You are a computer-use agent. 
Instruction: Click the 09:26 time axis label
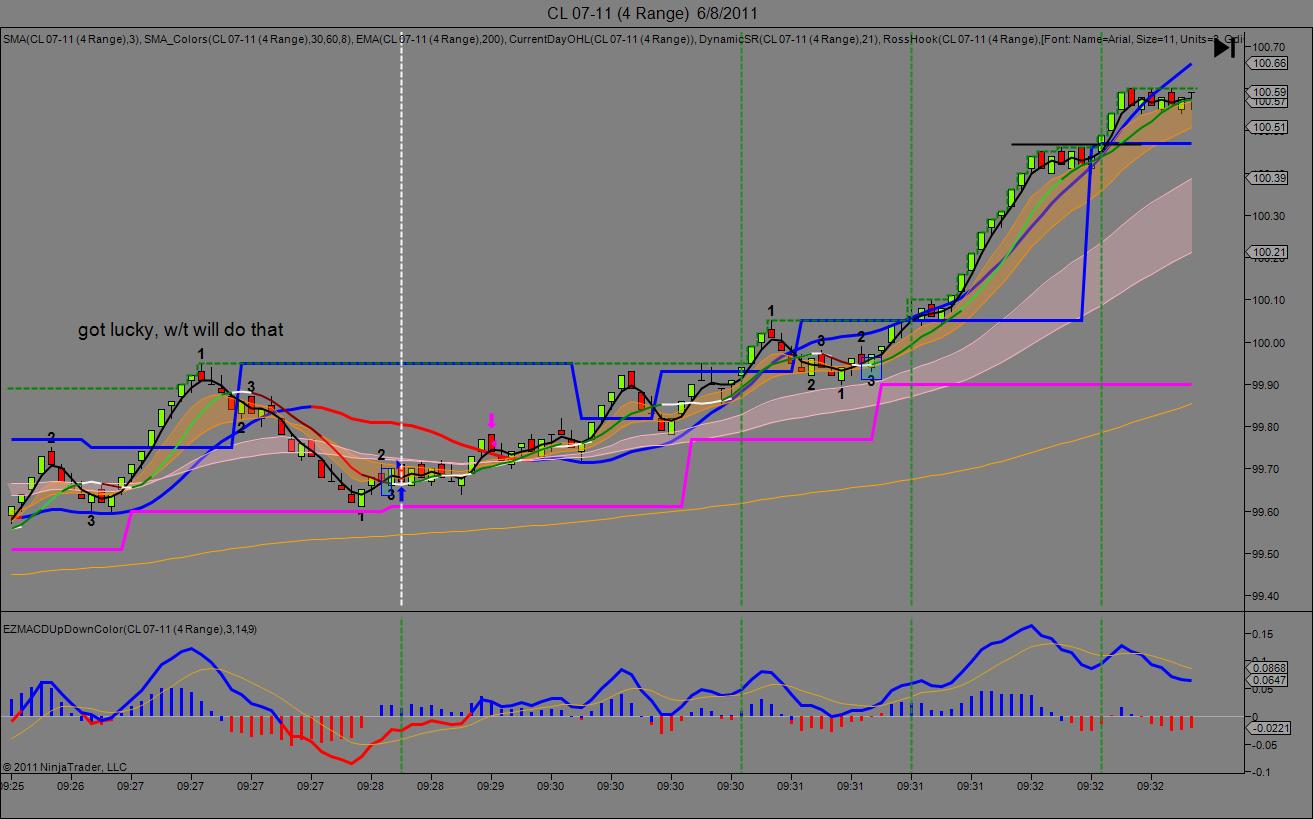pyautogui.click(x=70, y=787)
